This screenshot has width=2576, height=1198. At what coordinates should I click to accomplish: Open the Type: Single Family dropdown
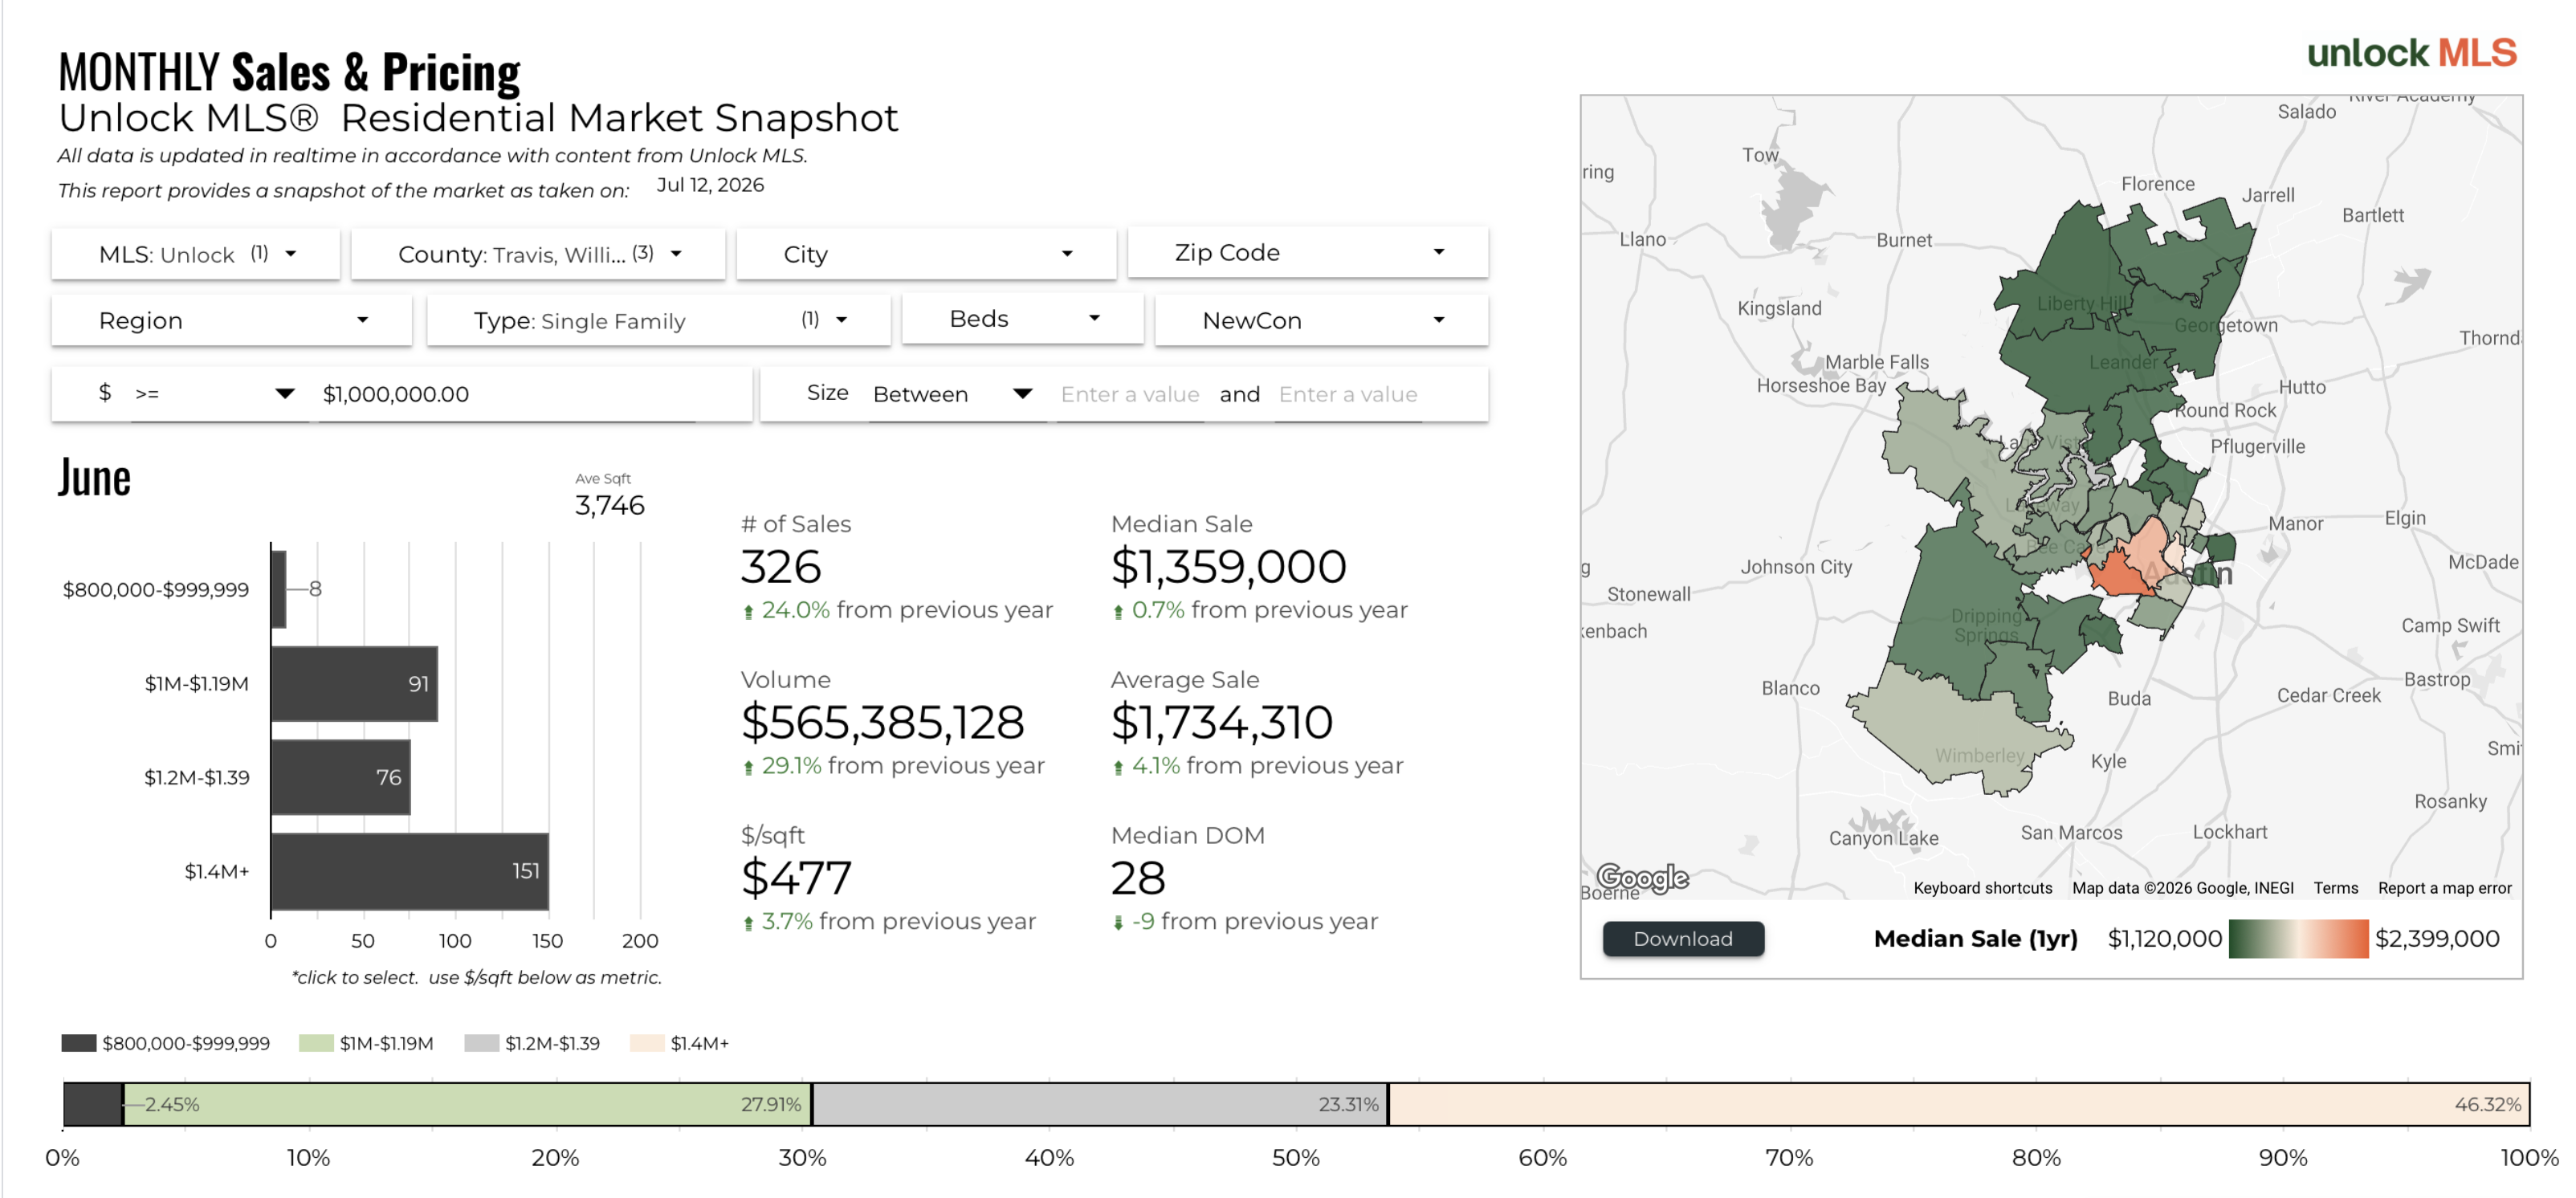(658, 320)
